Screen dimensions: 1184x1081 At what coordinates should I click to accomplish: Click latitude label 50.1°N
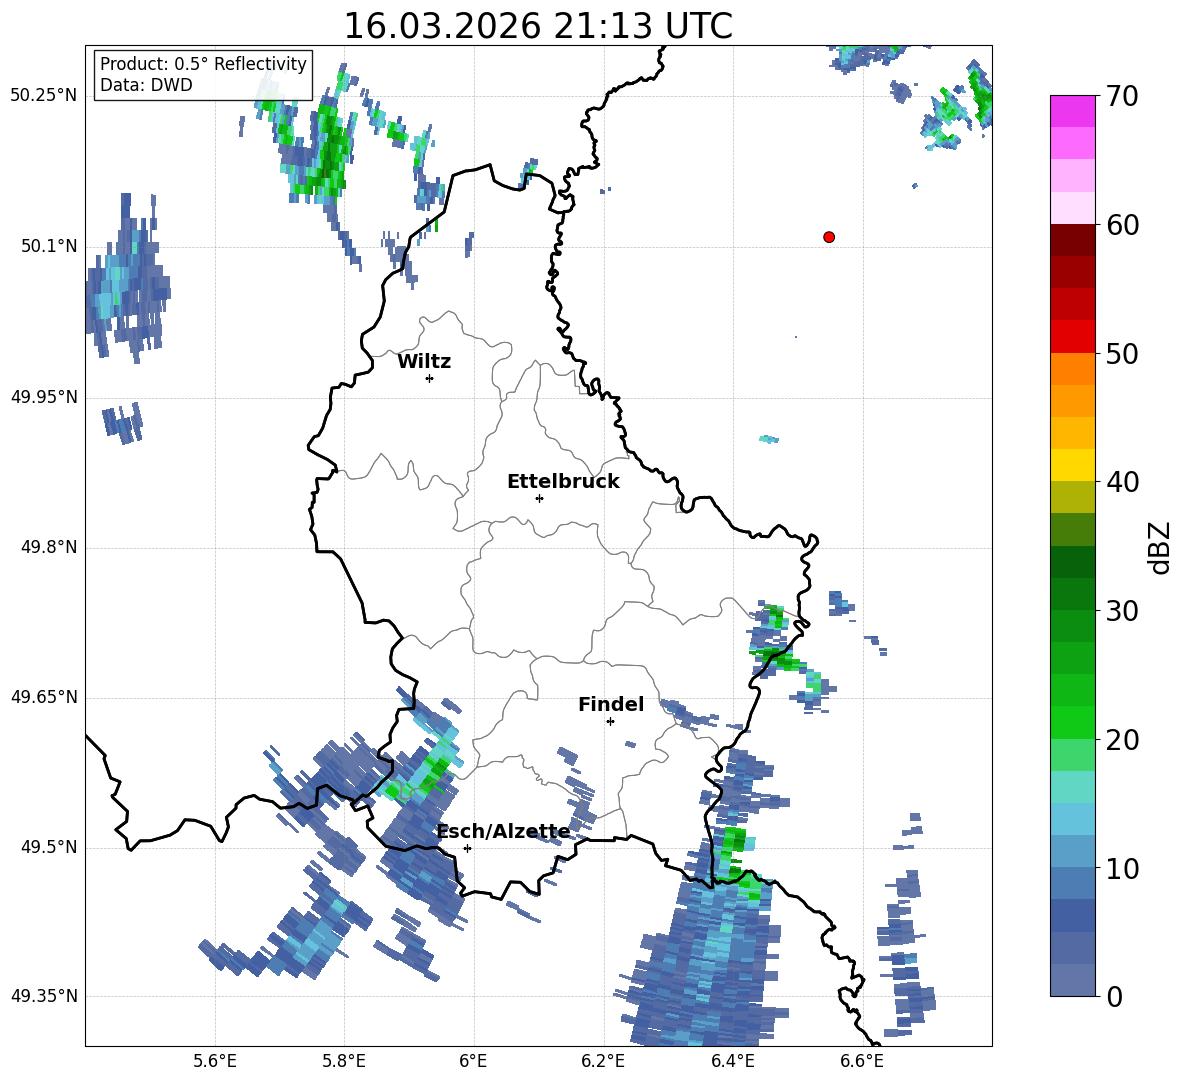click(x=49, y=247)
